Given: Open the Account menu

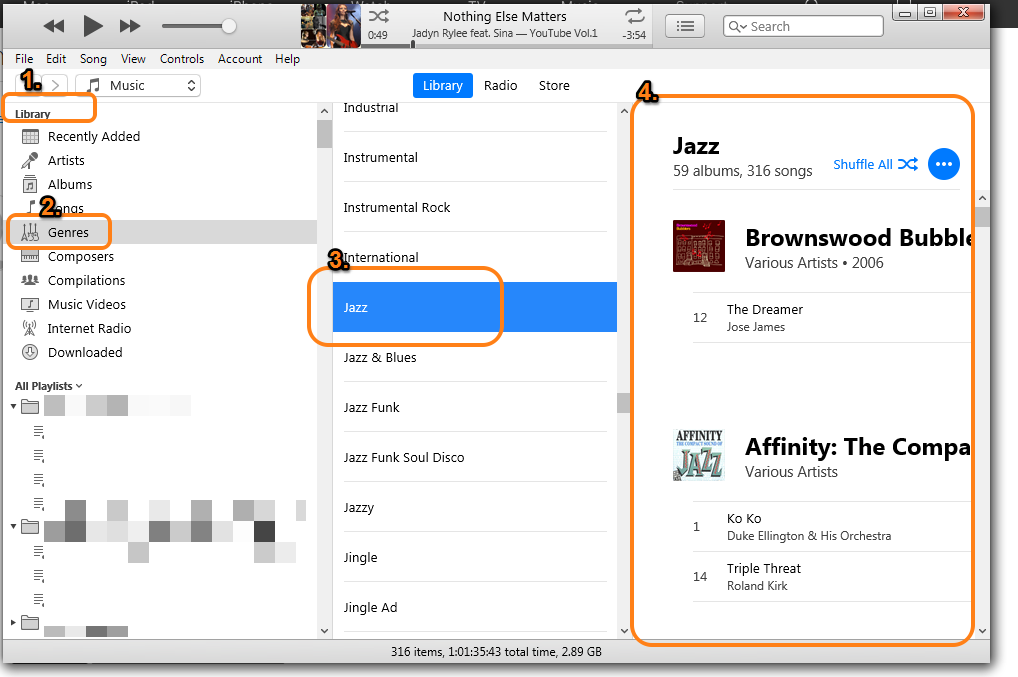Looking at the screenshot, I should tap(240, 58).
